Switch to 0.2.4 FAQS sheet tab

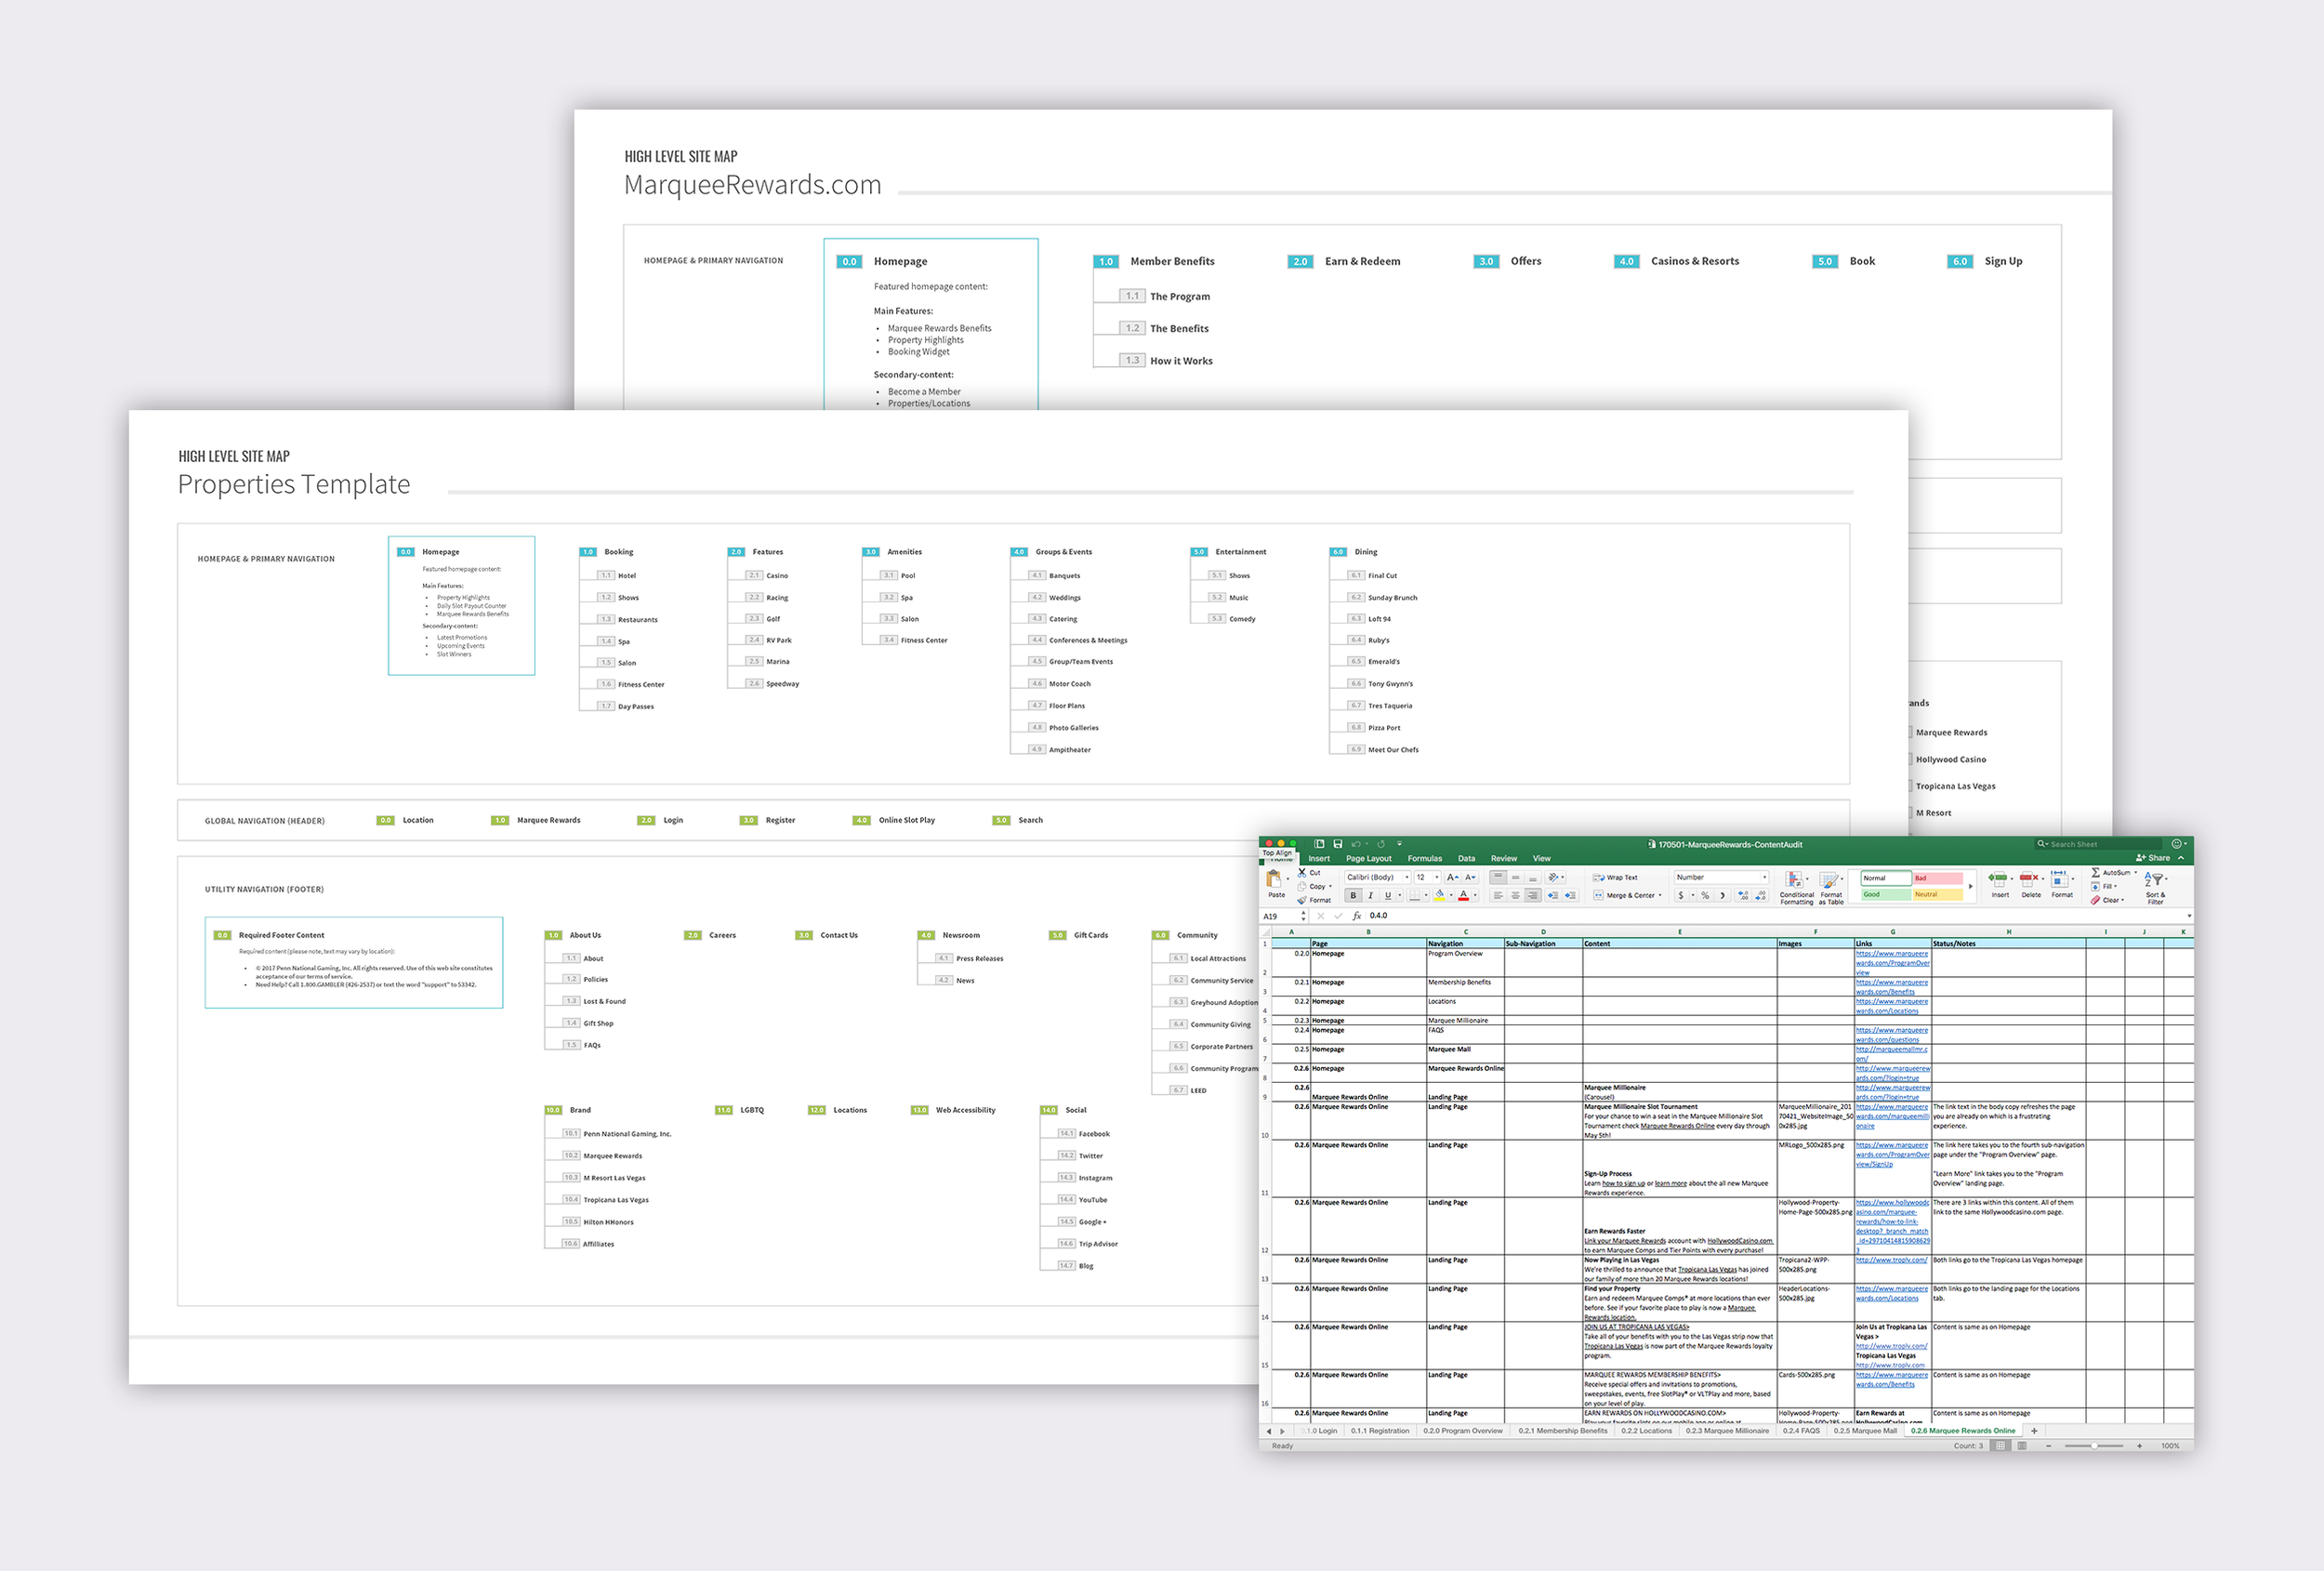pyautogui.click(x=1801, y=1431)
